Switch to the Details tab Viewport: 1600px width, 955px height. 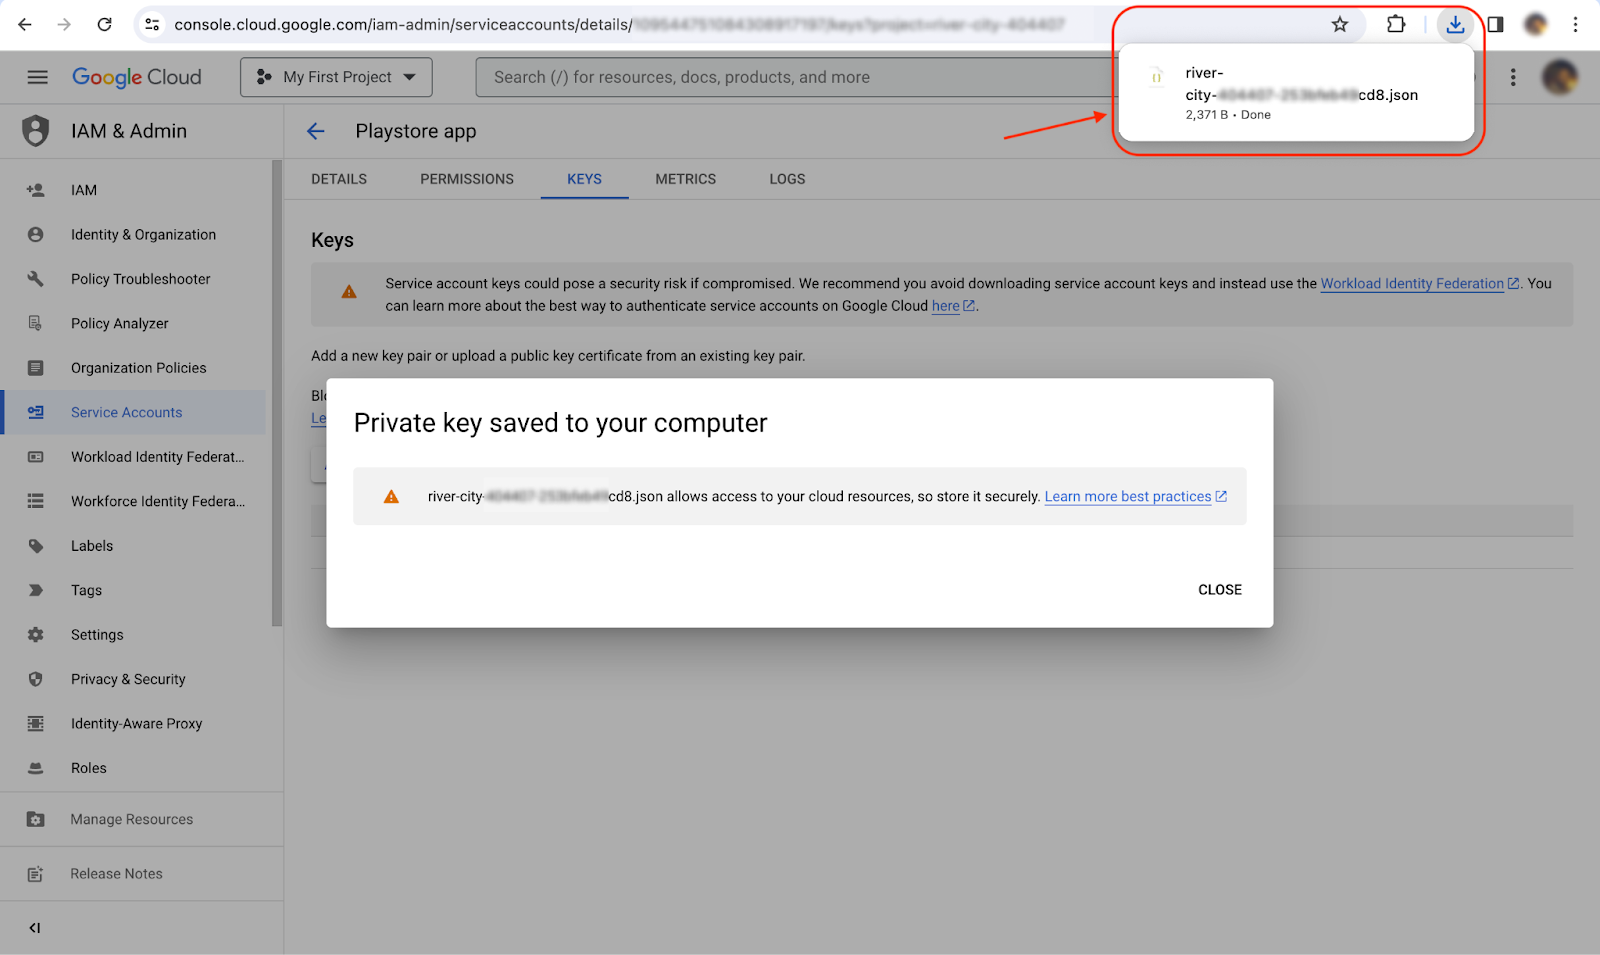point(339,179)
